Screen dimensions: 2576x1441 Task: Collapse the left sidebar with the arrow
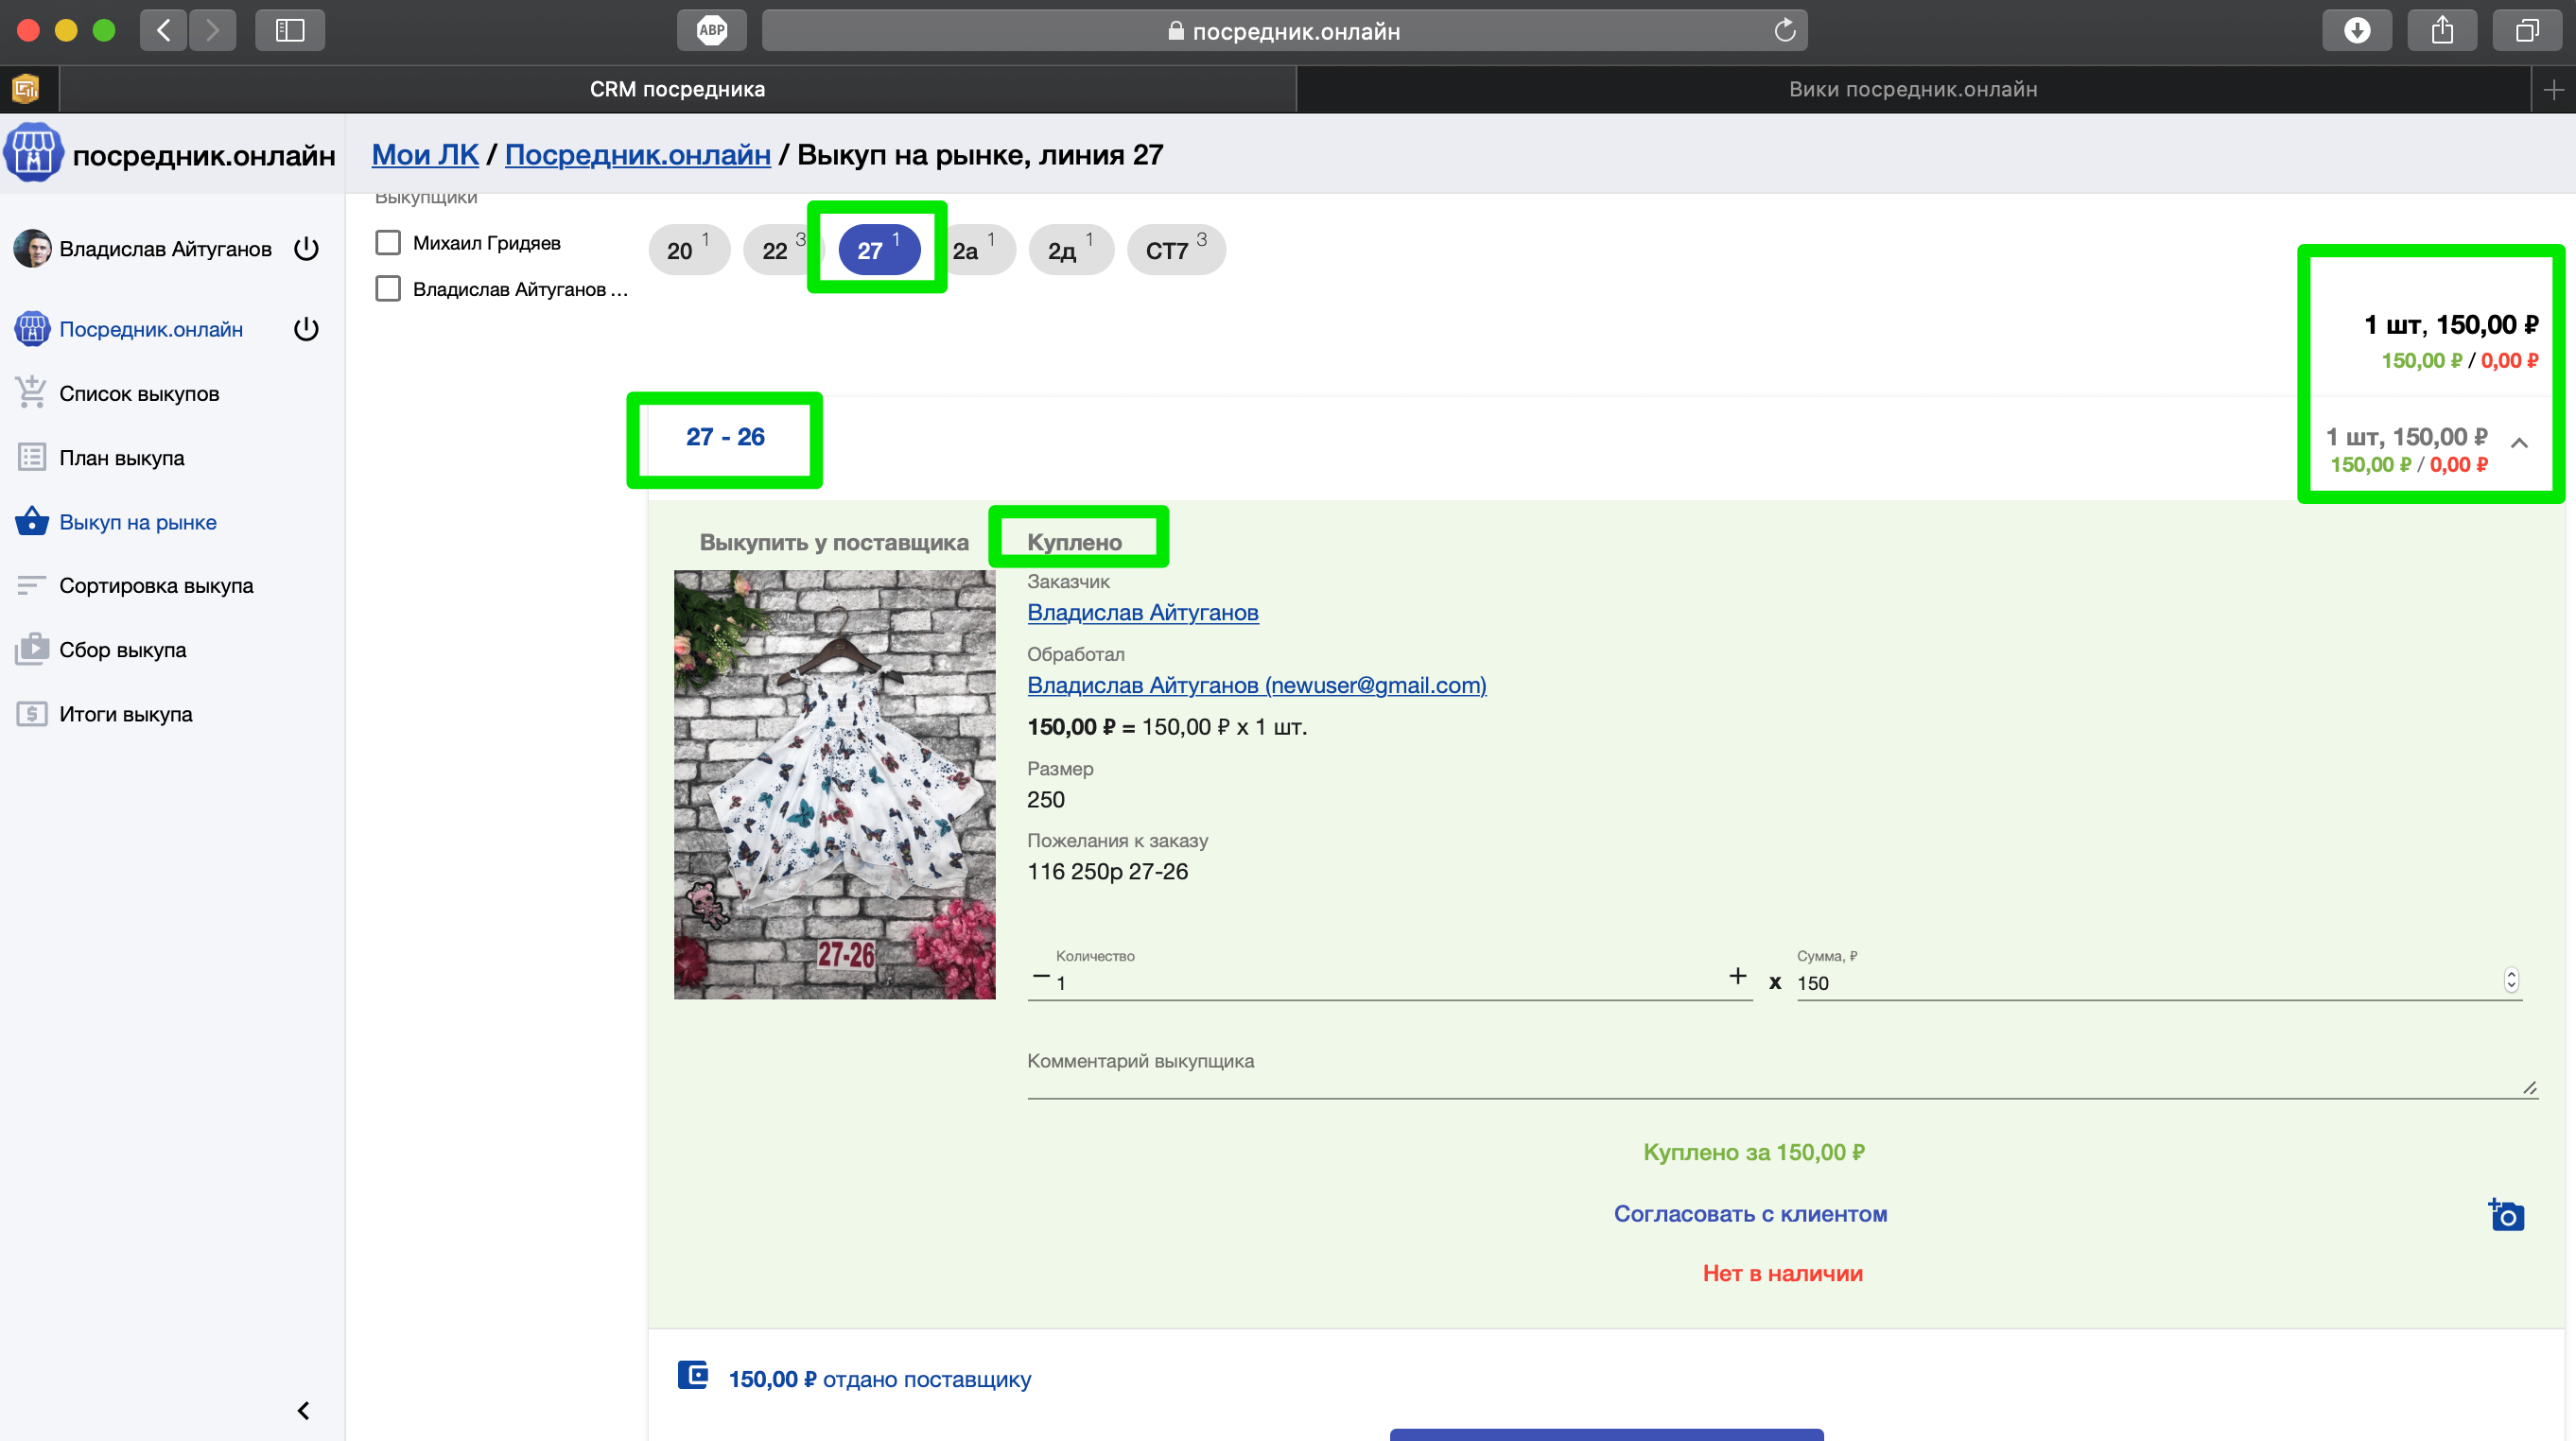304,1410
